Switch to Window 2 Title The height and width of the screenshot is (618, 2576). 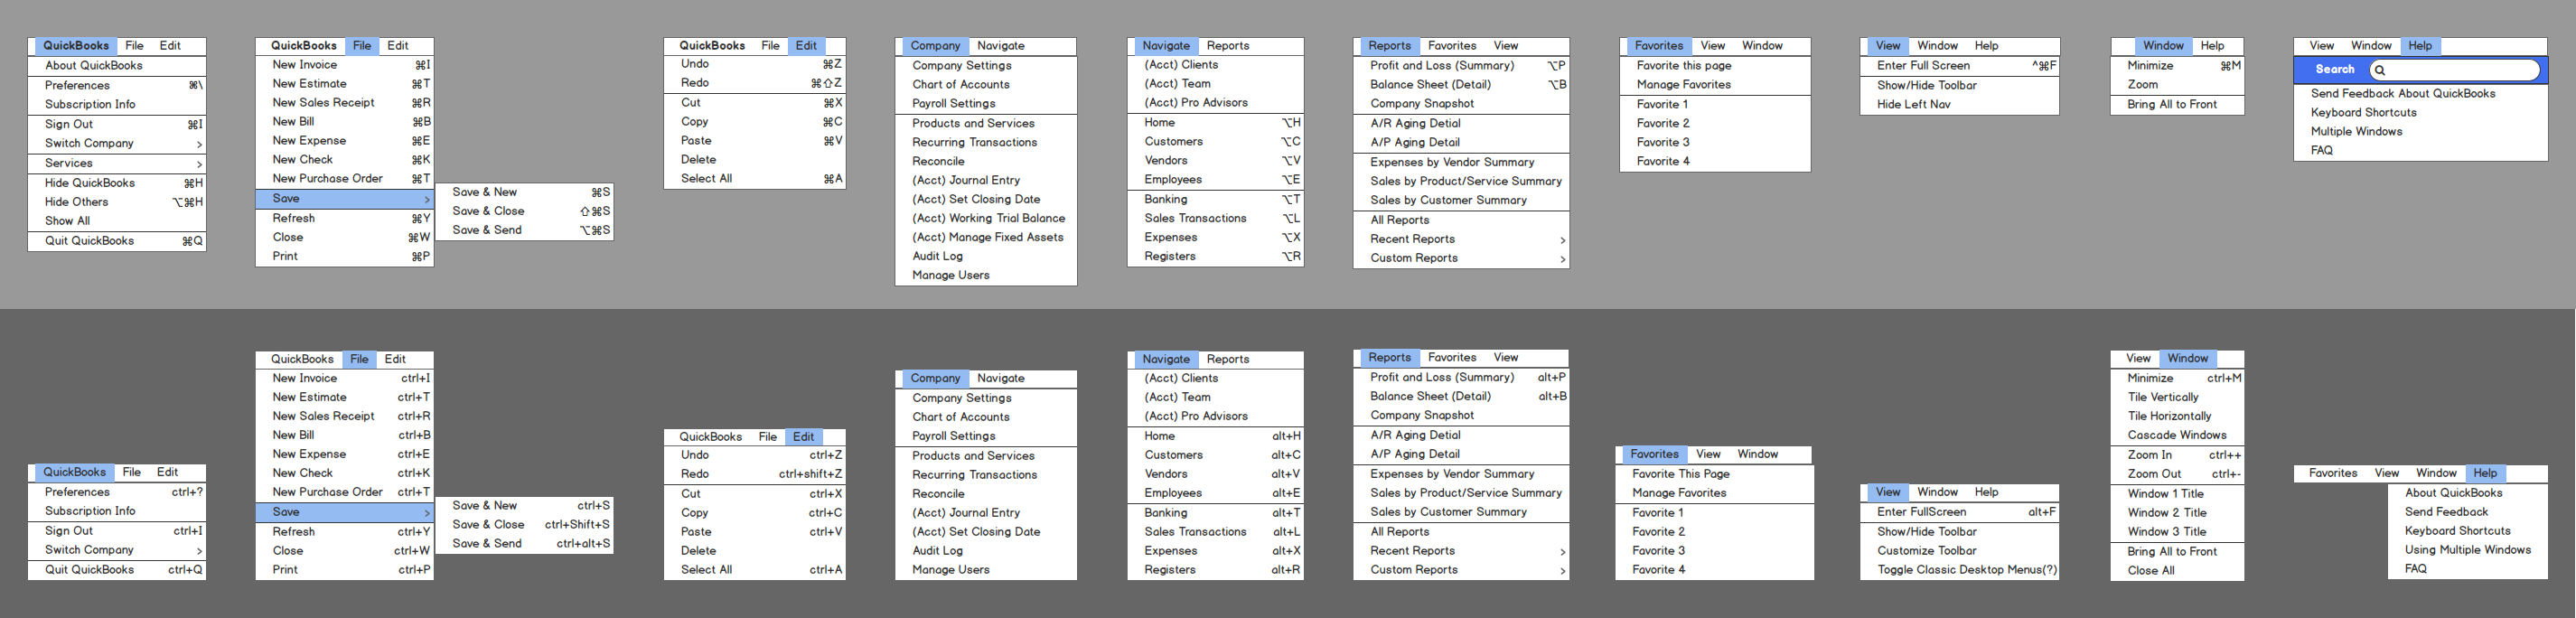(x=2177, y=514)
